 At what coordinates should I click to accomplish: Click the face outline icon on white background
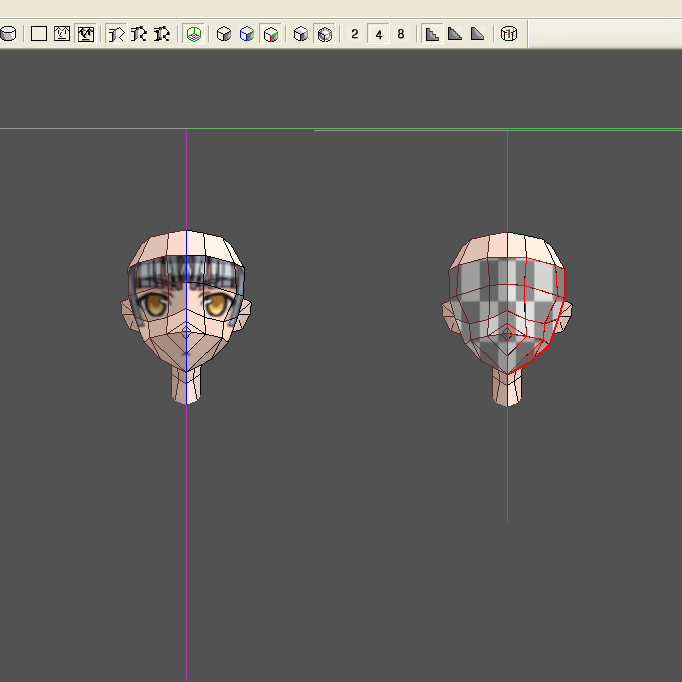[x=62, y=34]
